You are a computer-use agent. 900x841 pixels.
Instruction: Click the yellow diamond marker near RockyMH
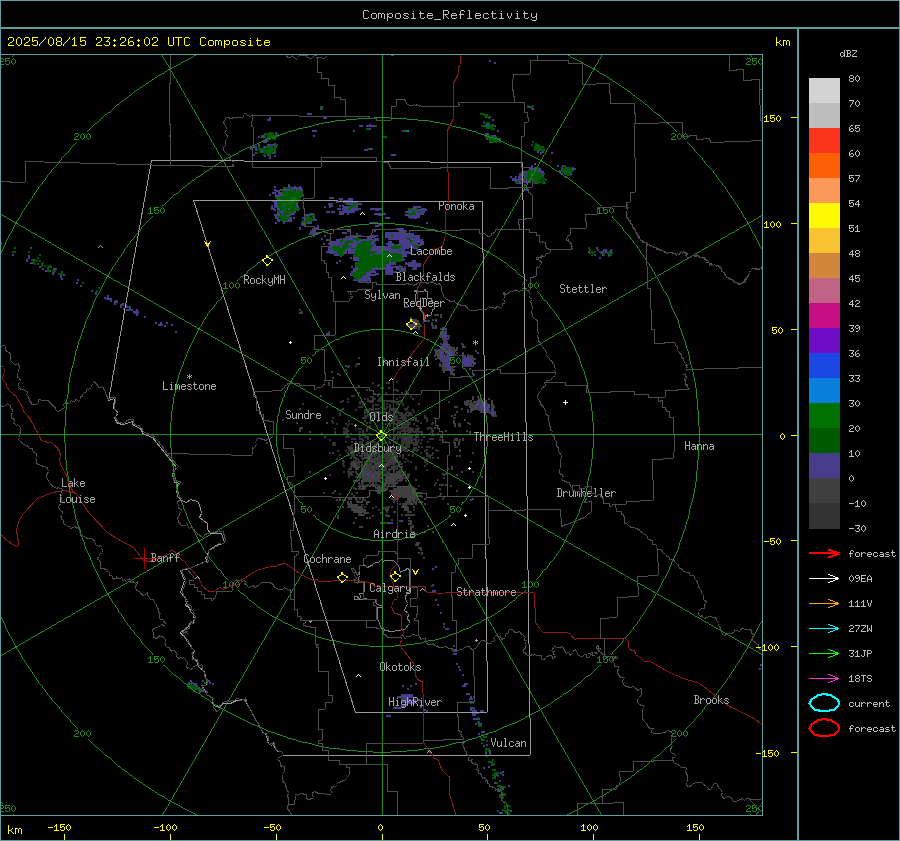[267, 261]
